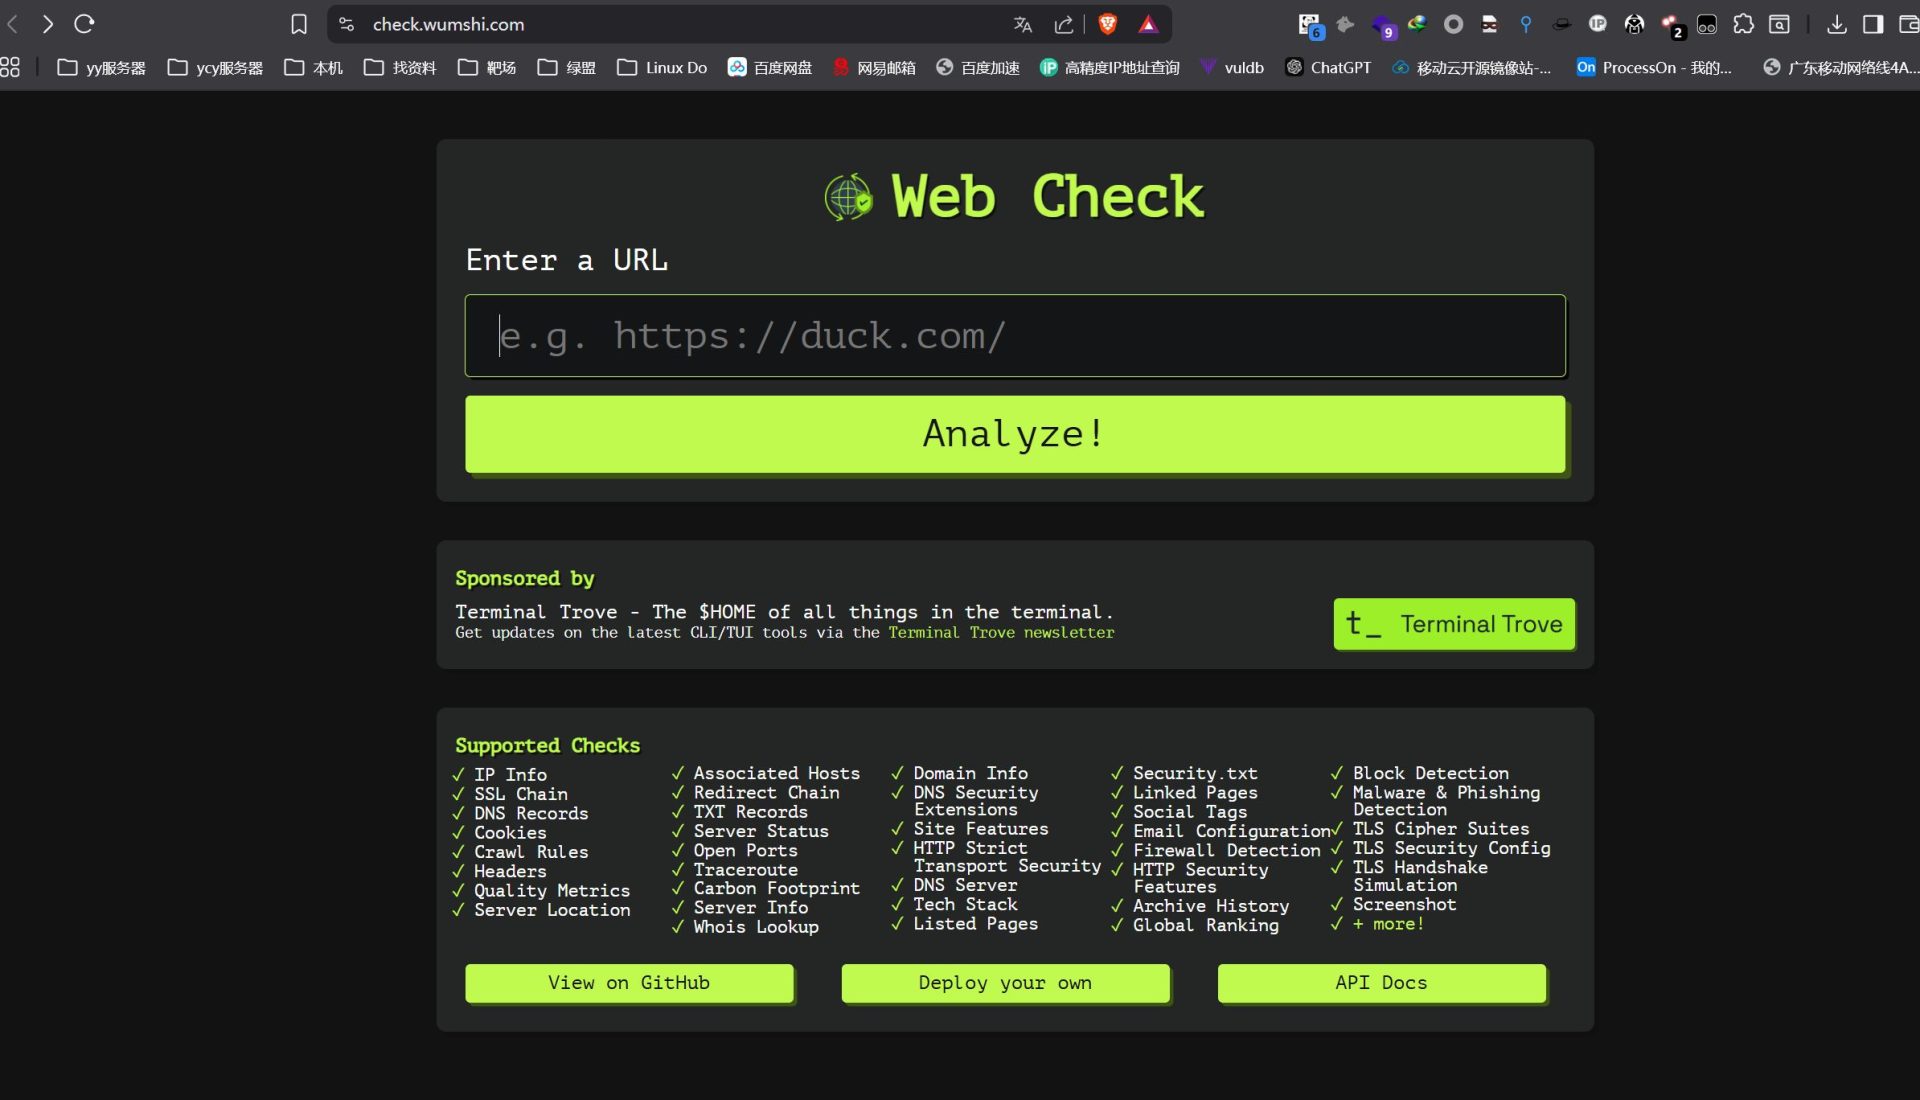
Task: Expand the yy服务器 bookmarks folder
Action: click(x=100, y=67)
